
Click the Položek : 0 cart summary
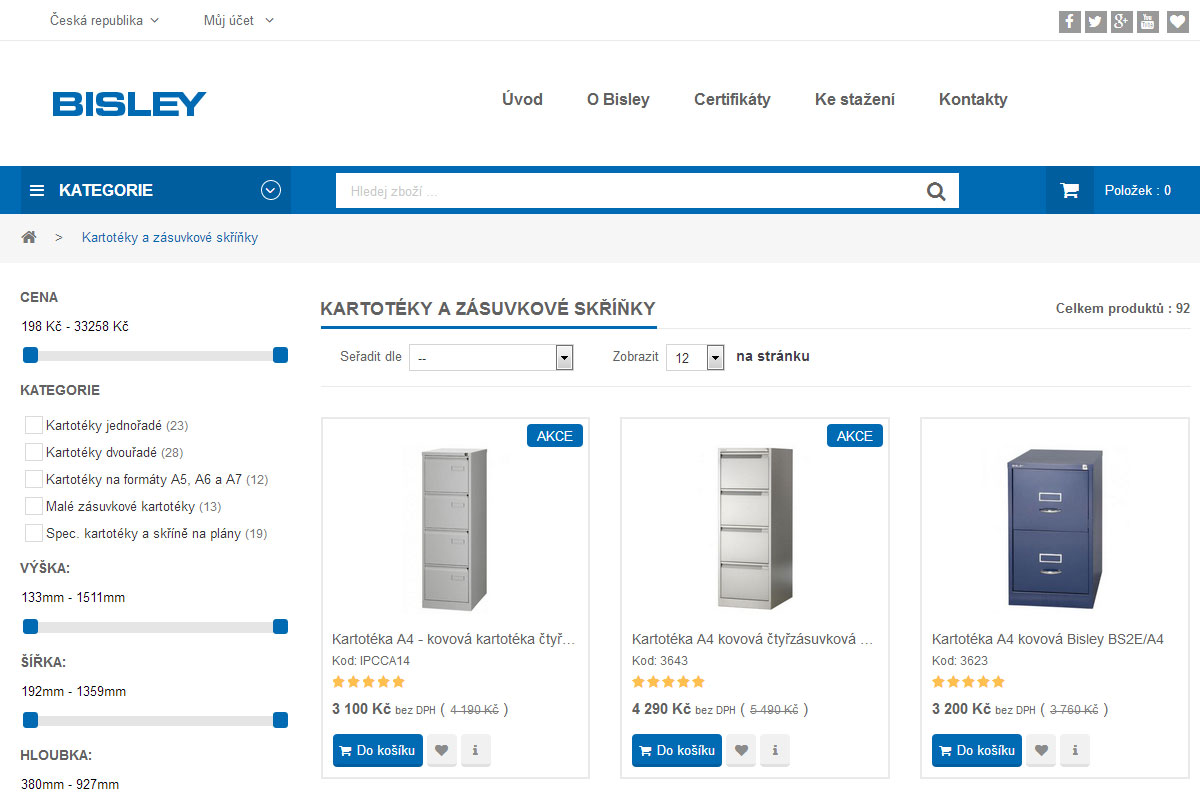[1138, 190]
